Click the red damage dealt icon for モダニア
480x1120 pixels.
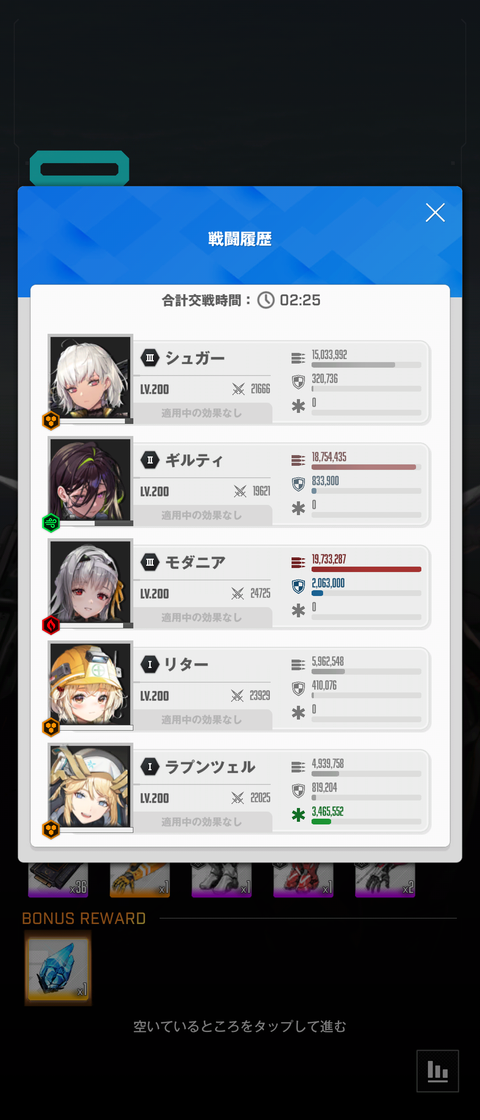299,562
